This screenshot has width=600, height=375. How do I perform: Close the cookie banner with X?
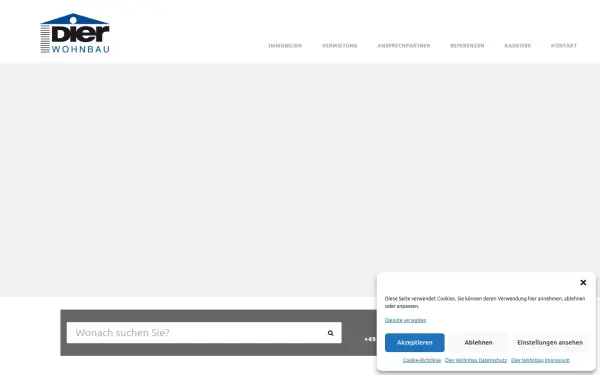pos(583,282)
